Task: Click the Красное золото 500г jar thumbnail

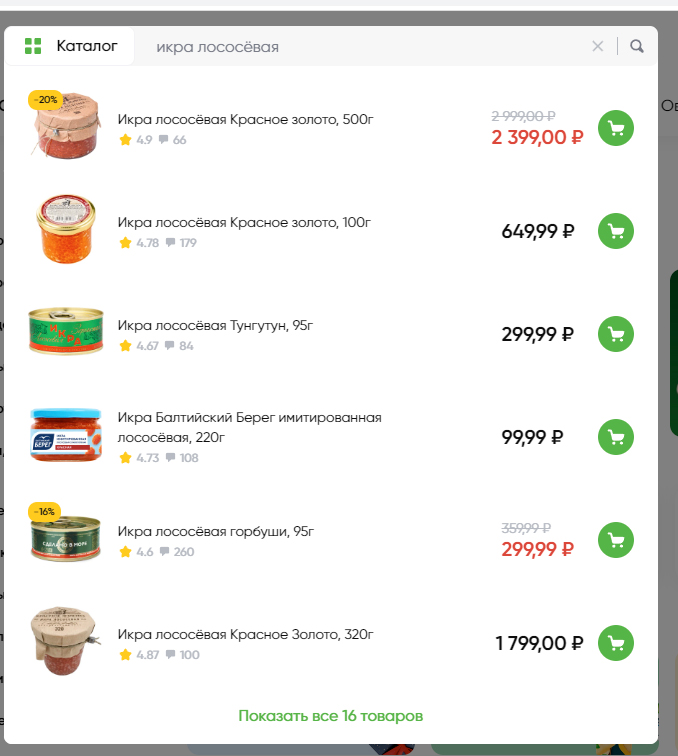Action: coord(66,125)
